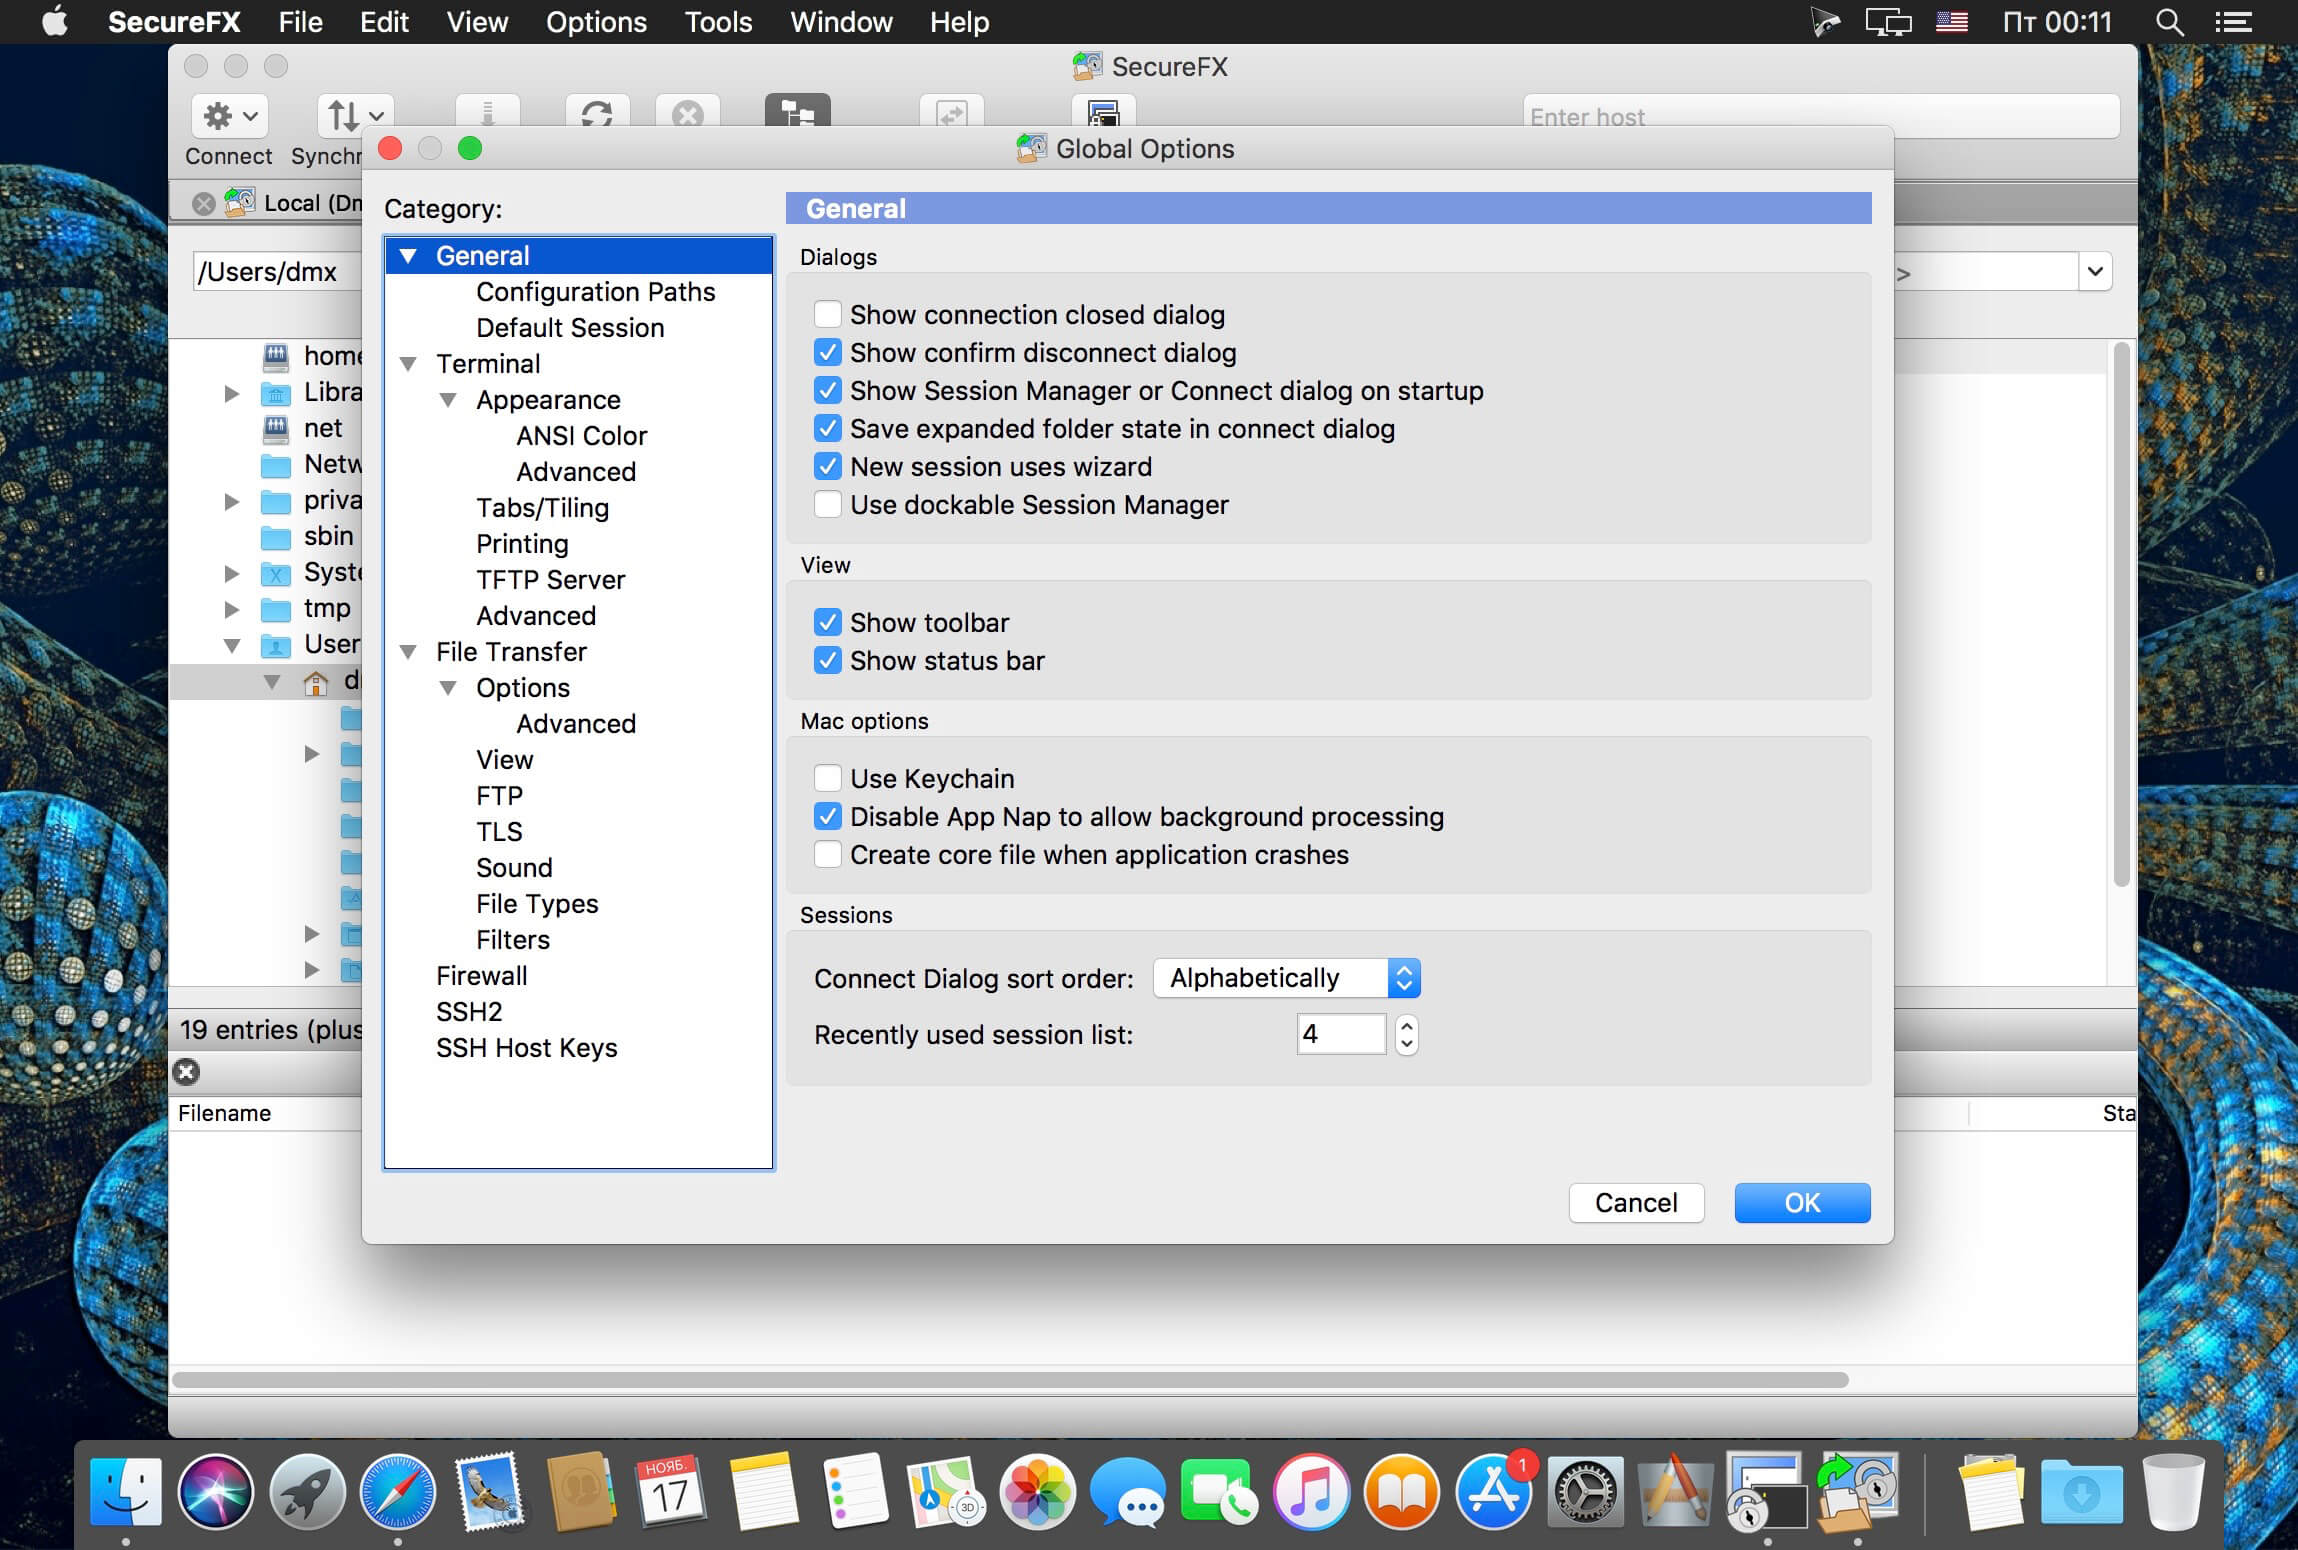2298x1550 pixels.
Task: Enable Use dockable Session Manager checkbox
Action: (x=827, y=503)
